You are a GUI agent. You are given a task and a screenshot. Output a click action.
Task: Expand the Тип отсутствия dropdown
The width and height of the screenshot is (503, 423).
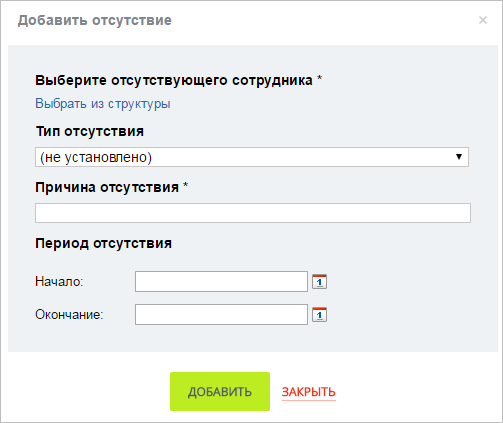point(252,157)
